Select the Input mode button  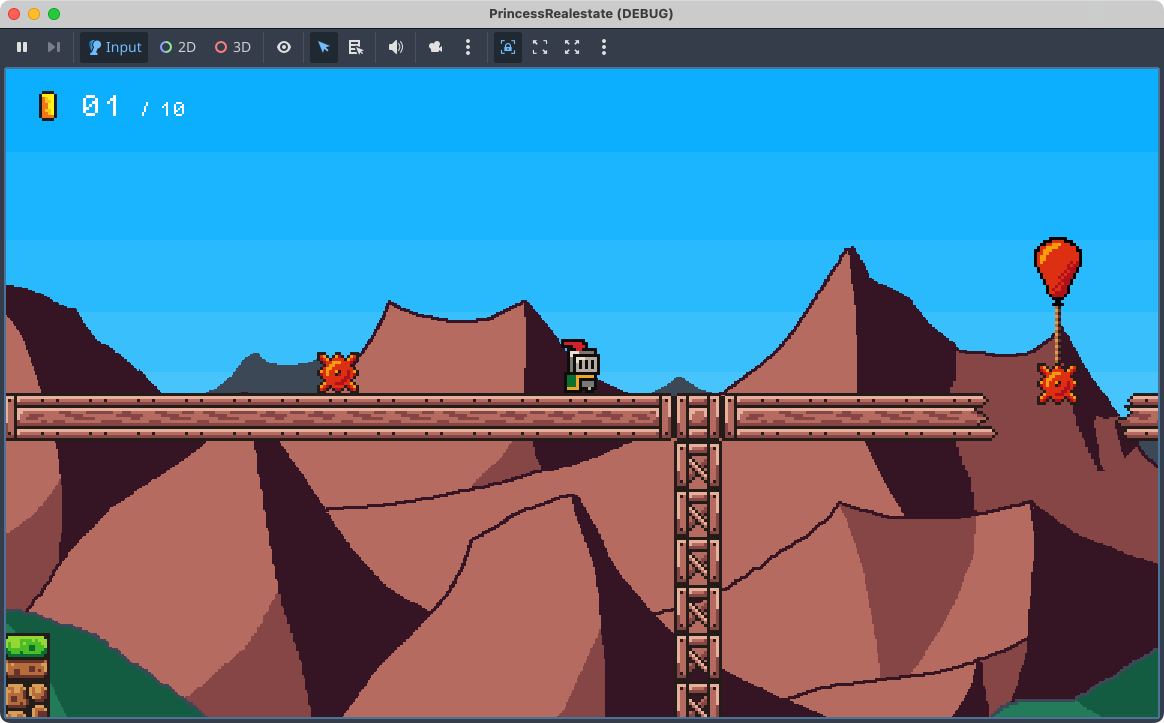pyautogui.click(x=114, y=47)
